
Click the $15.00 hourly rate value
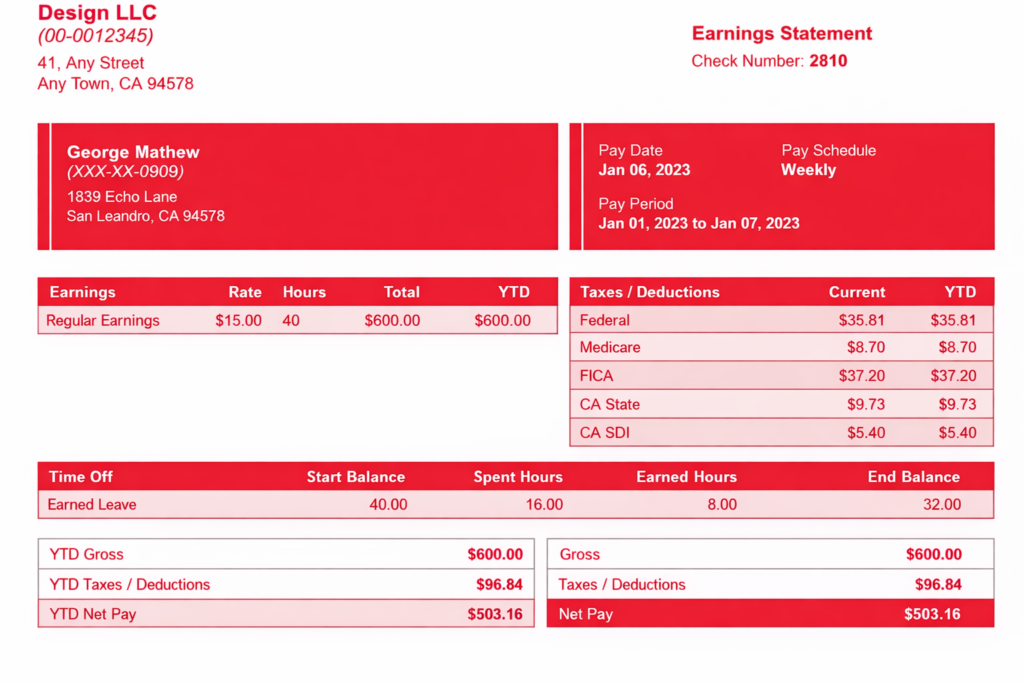pyautogui.click(x=238, y=321)
